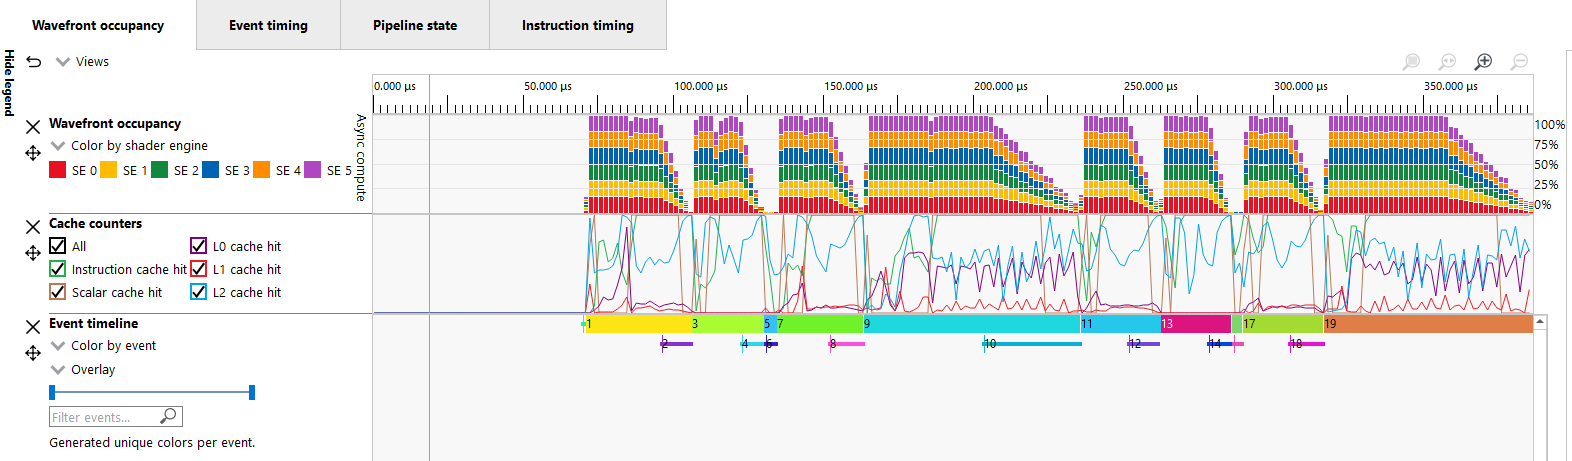The width and height of the screenshot is (1572, 461).
Task: Click the Async compute vertical label
Action: click(x=361, y=158)
